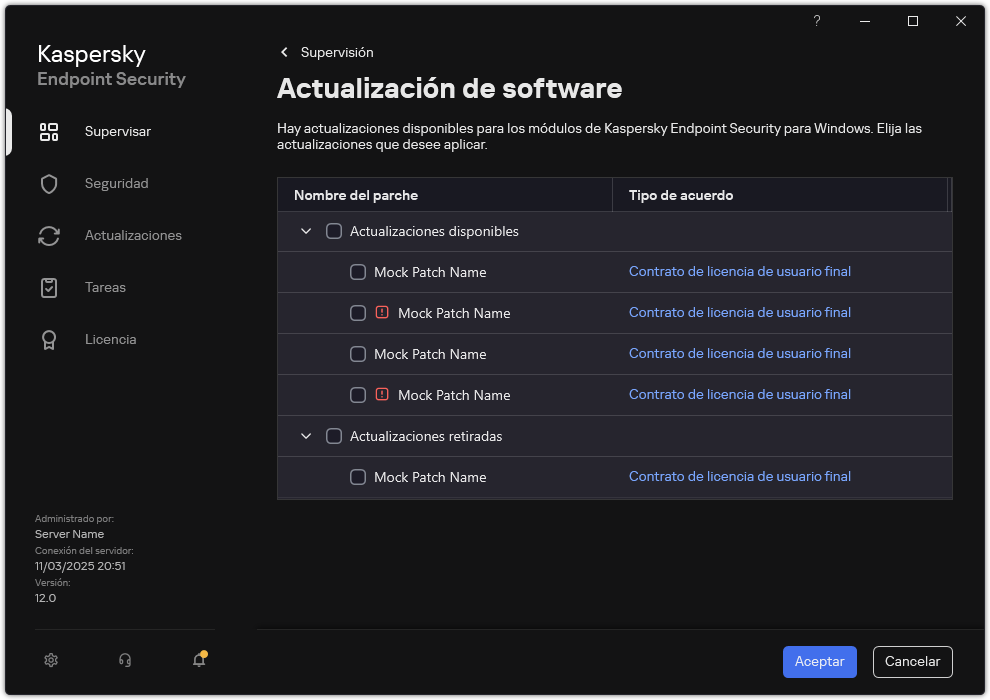Collapse the Actualizaciones disponibles group
990x700 pixels.
(x=306, y=230)
